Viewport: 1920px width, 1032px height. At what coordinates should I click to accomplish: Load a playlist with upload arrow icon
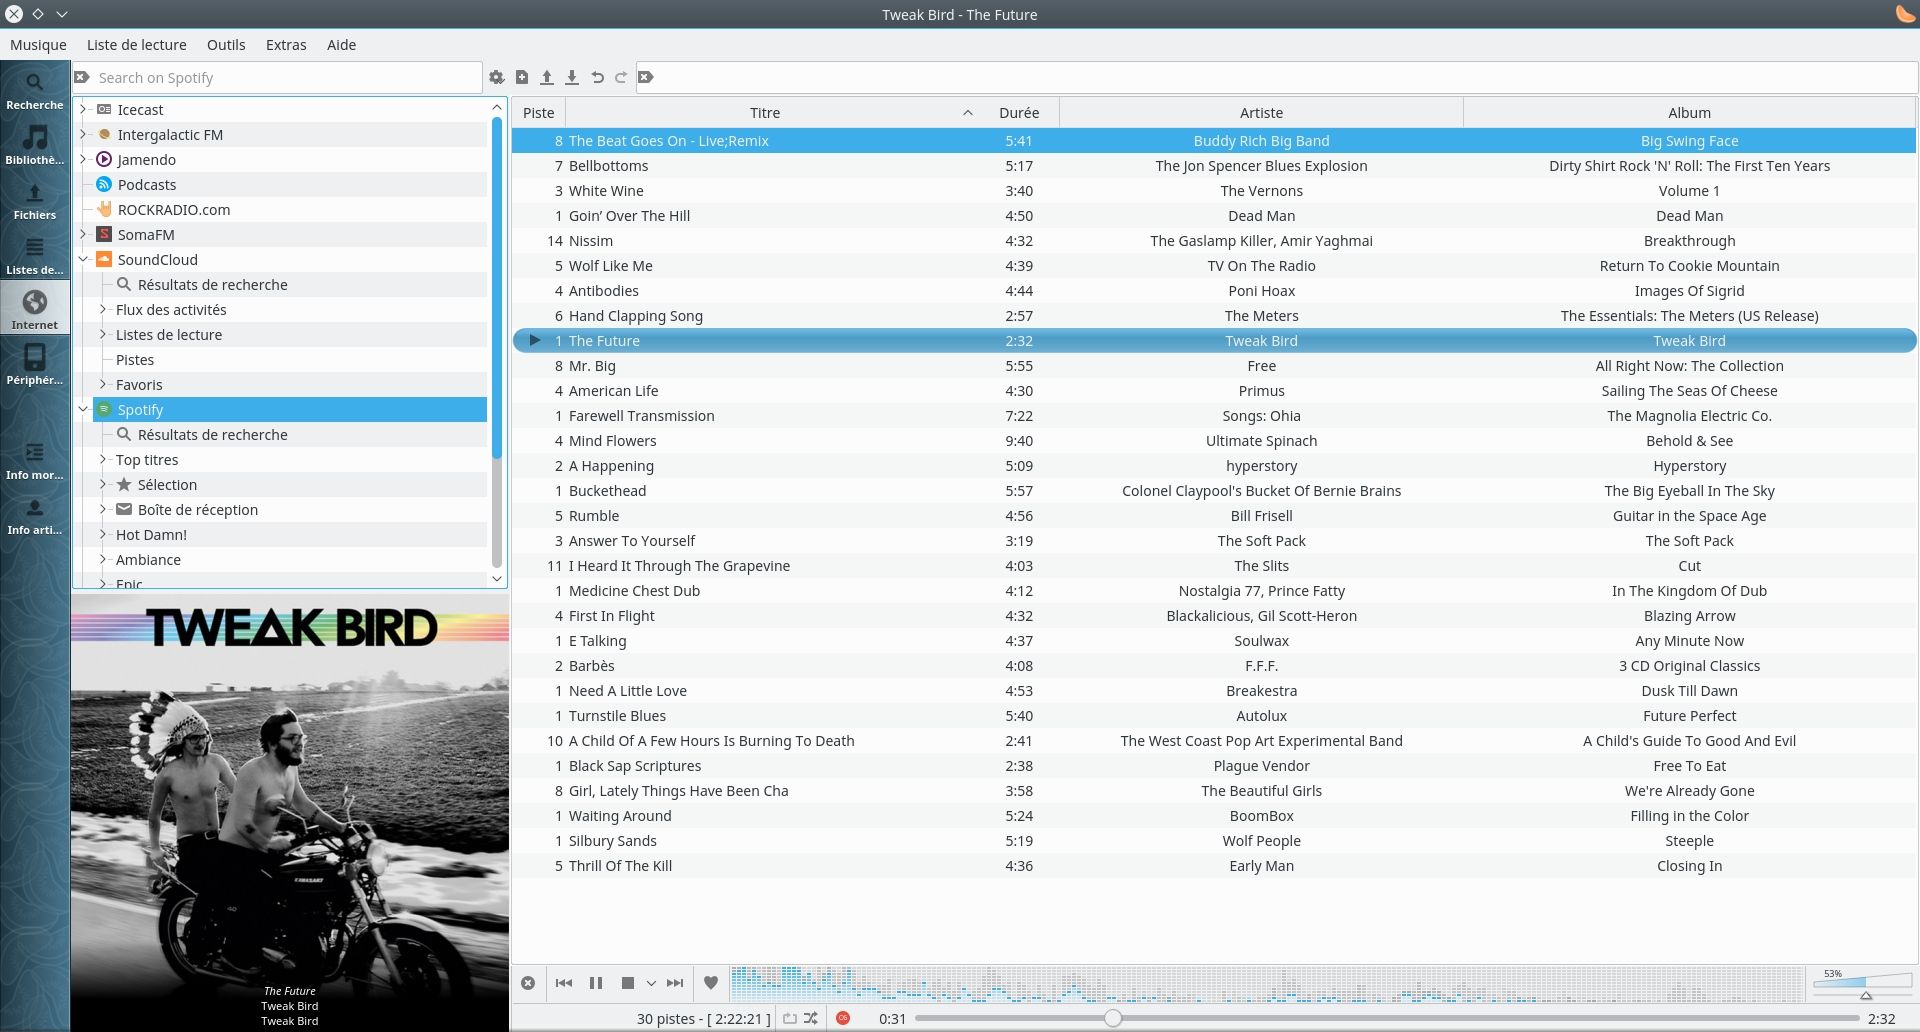[x=547, y=77]
